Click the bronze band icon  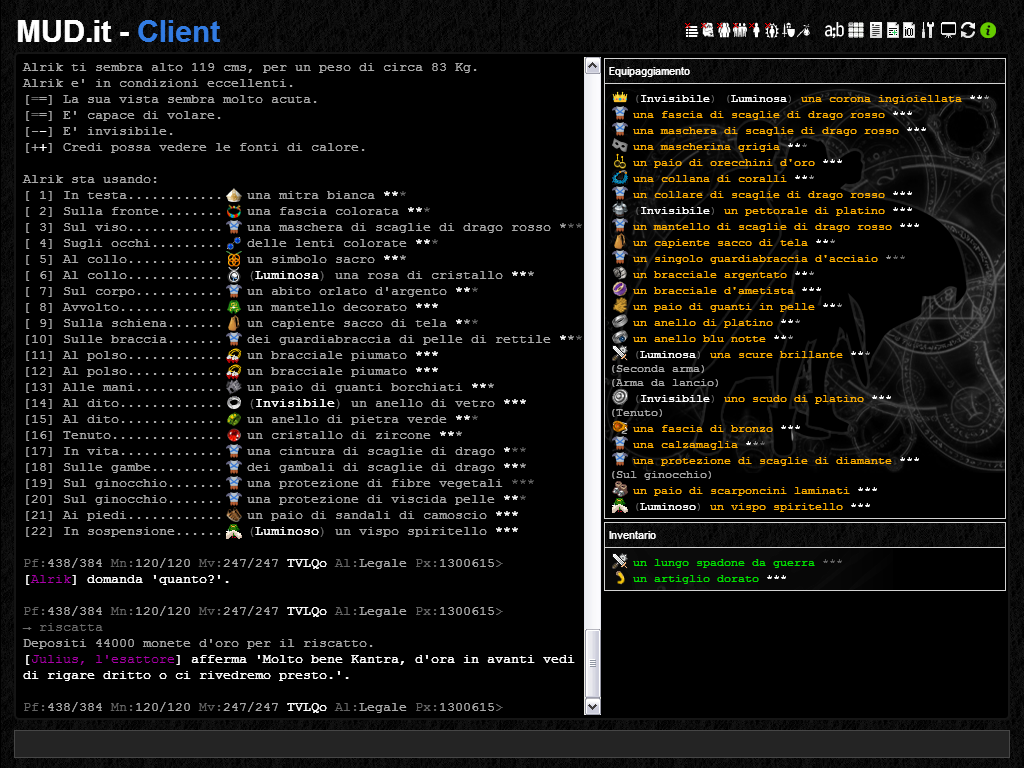[620, 428]
